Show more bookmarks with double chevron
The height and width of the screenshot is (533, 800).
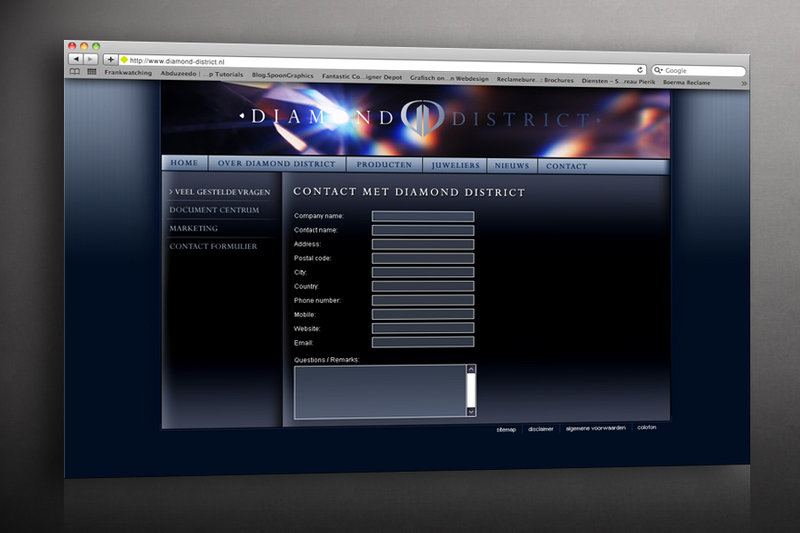(744, 83)
